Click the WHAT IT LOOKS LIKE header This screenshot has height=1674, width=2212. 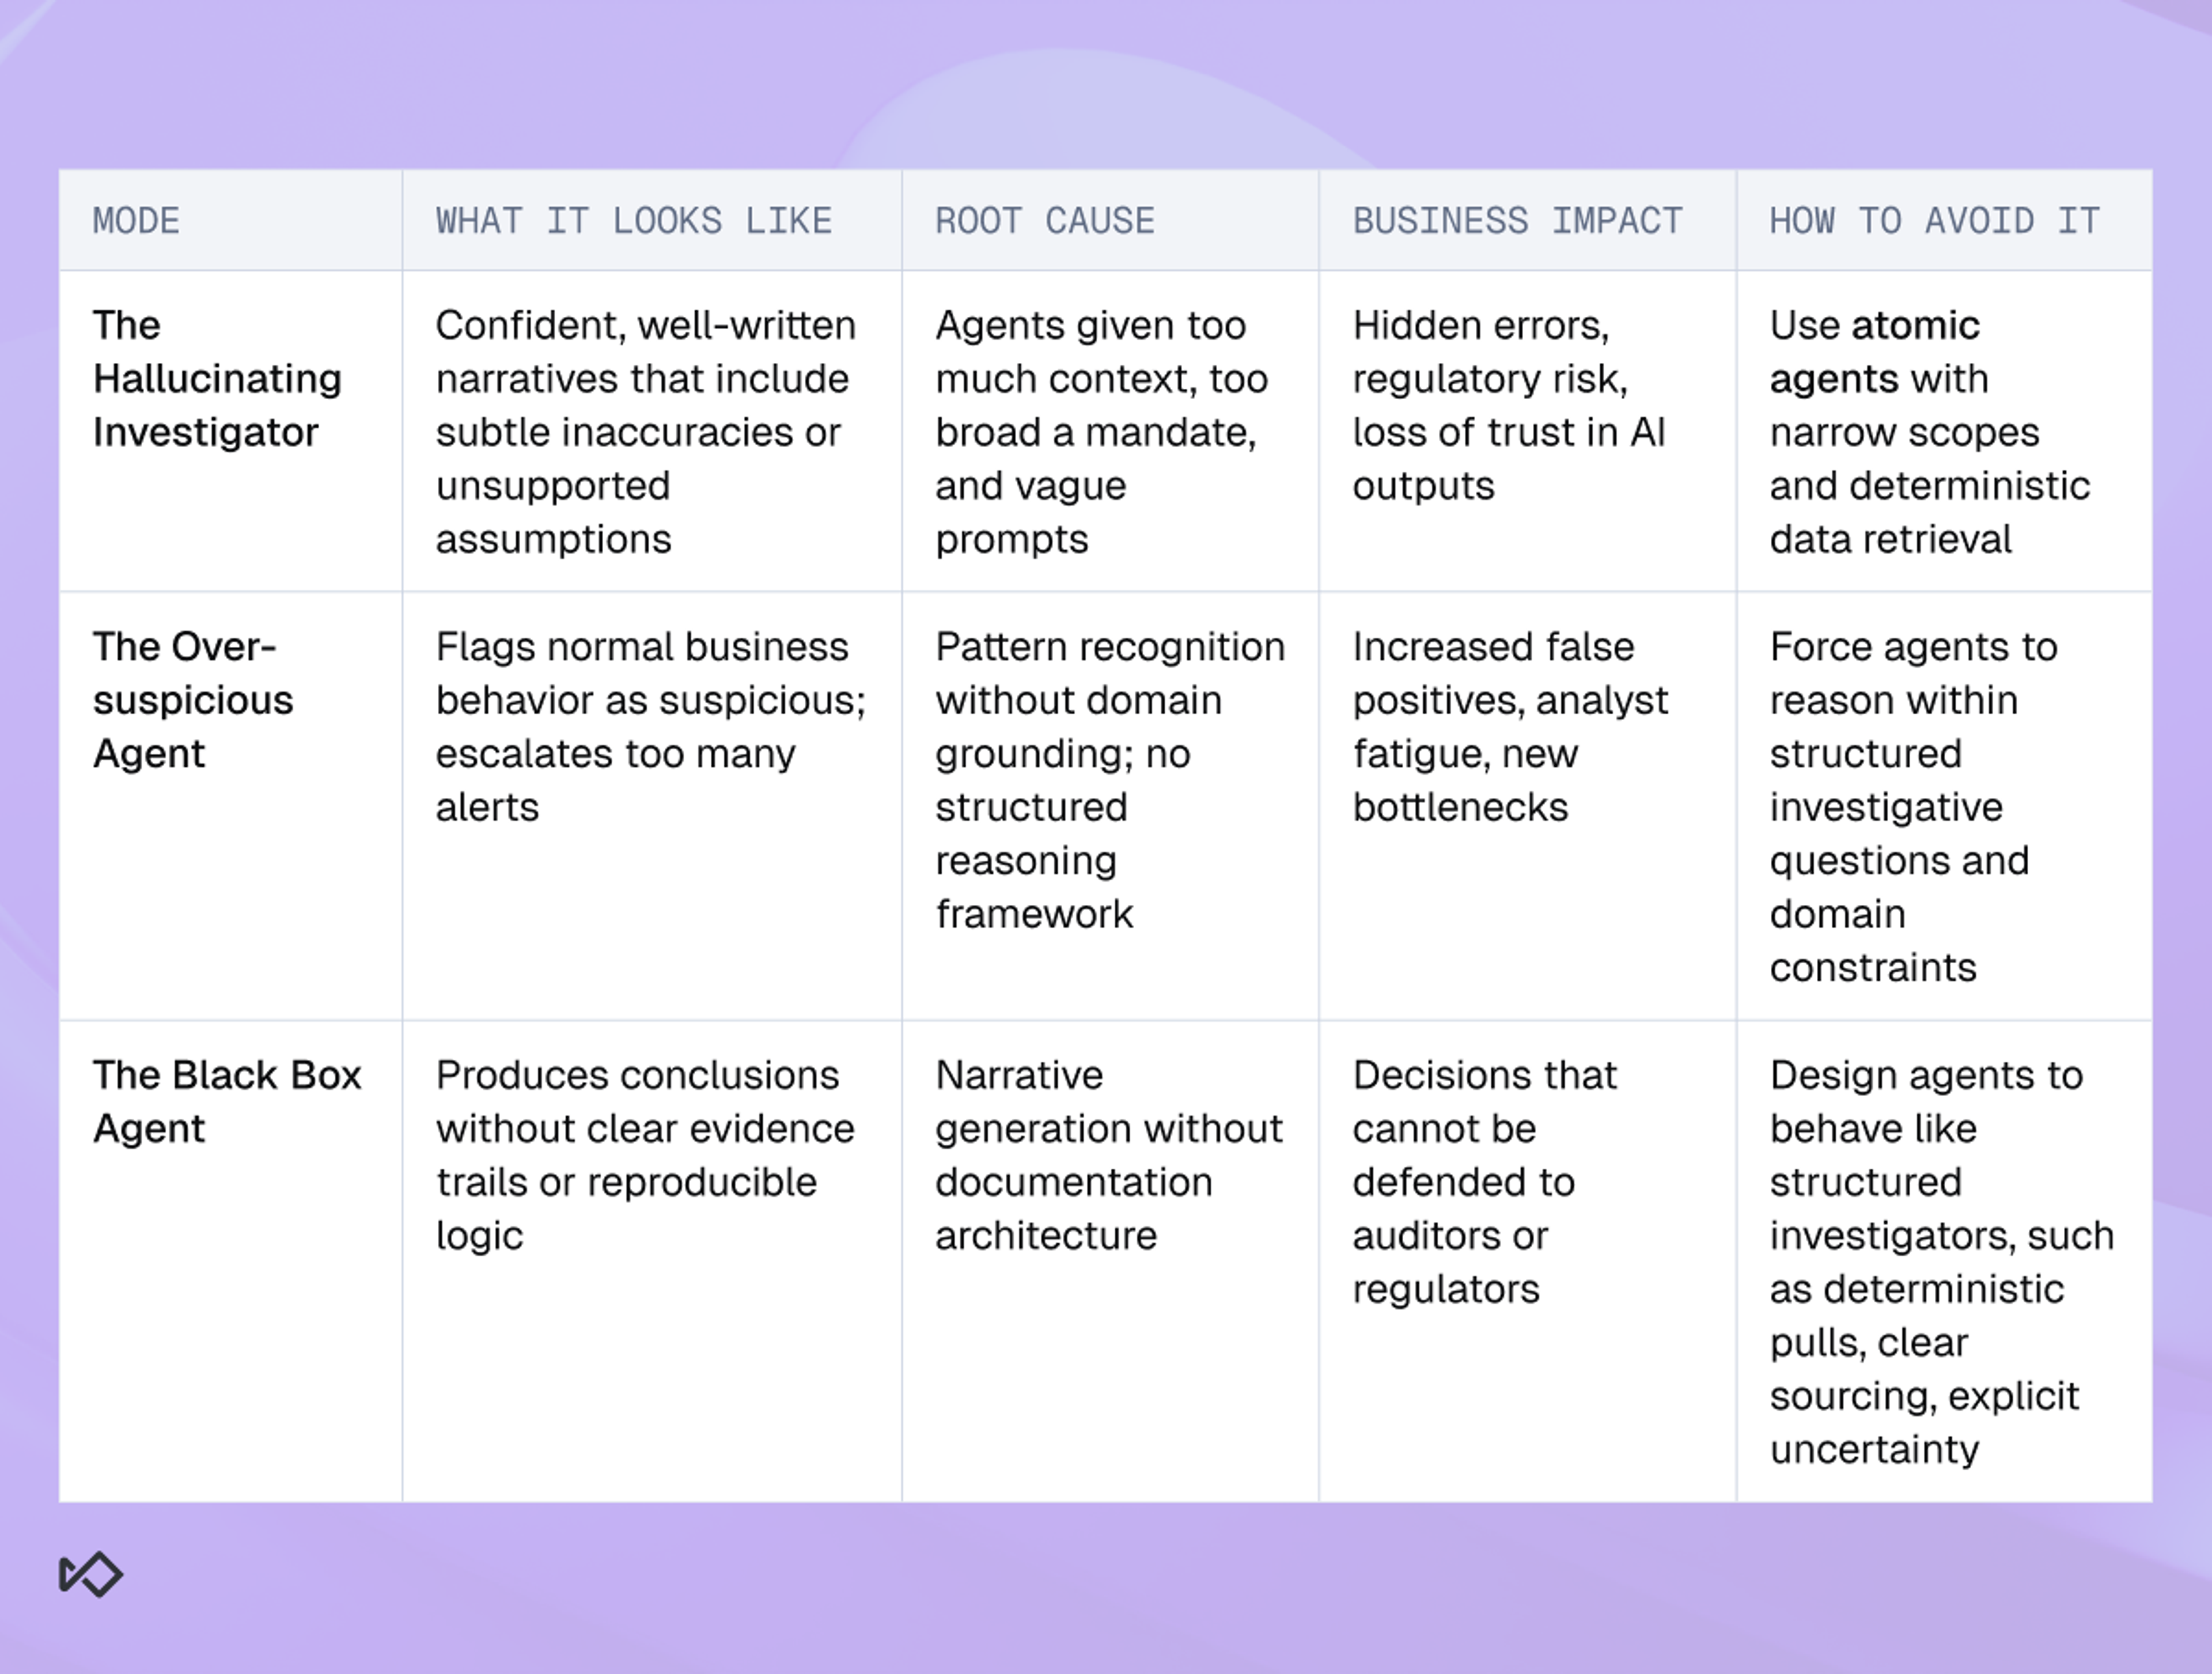(x=634, y=221)
